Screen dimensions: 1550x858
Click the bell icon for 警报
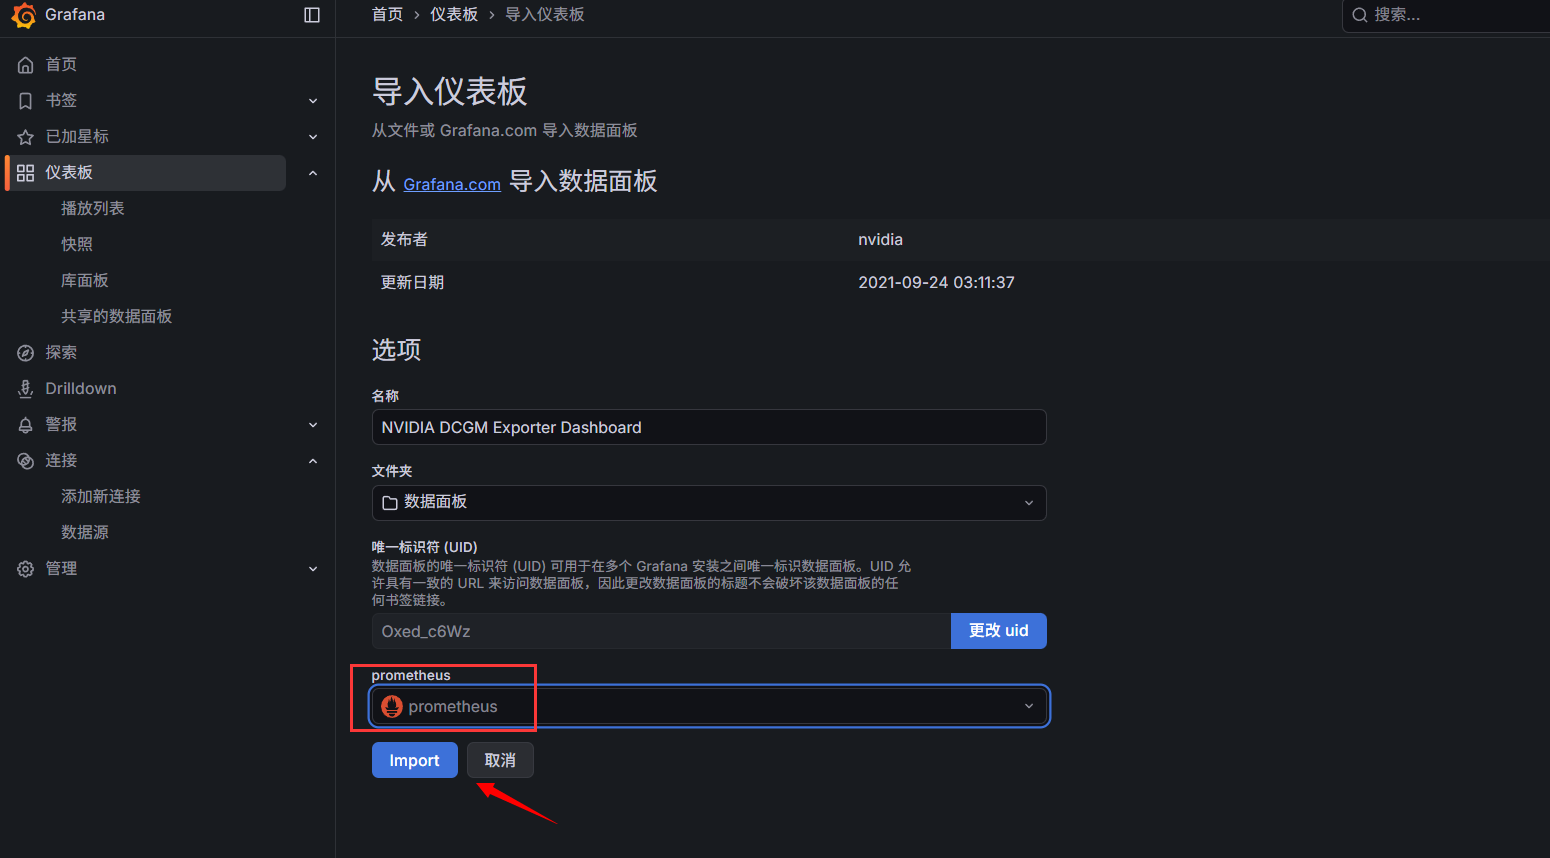coord(26,425)
